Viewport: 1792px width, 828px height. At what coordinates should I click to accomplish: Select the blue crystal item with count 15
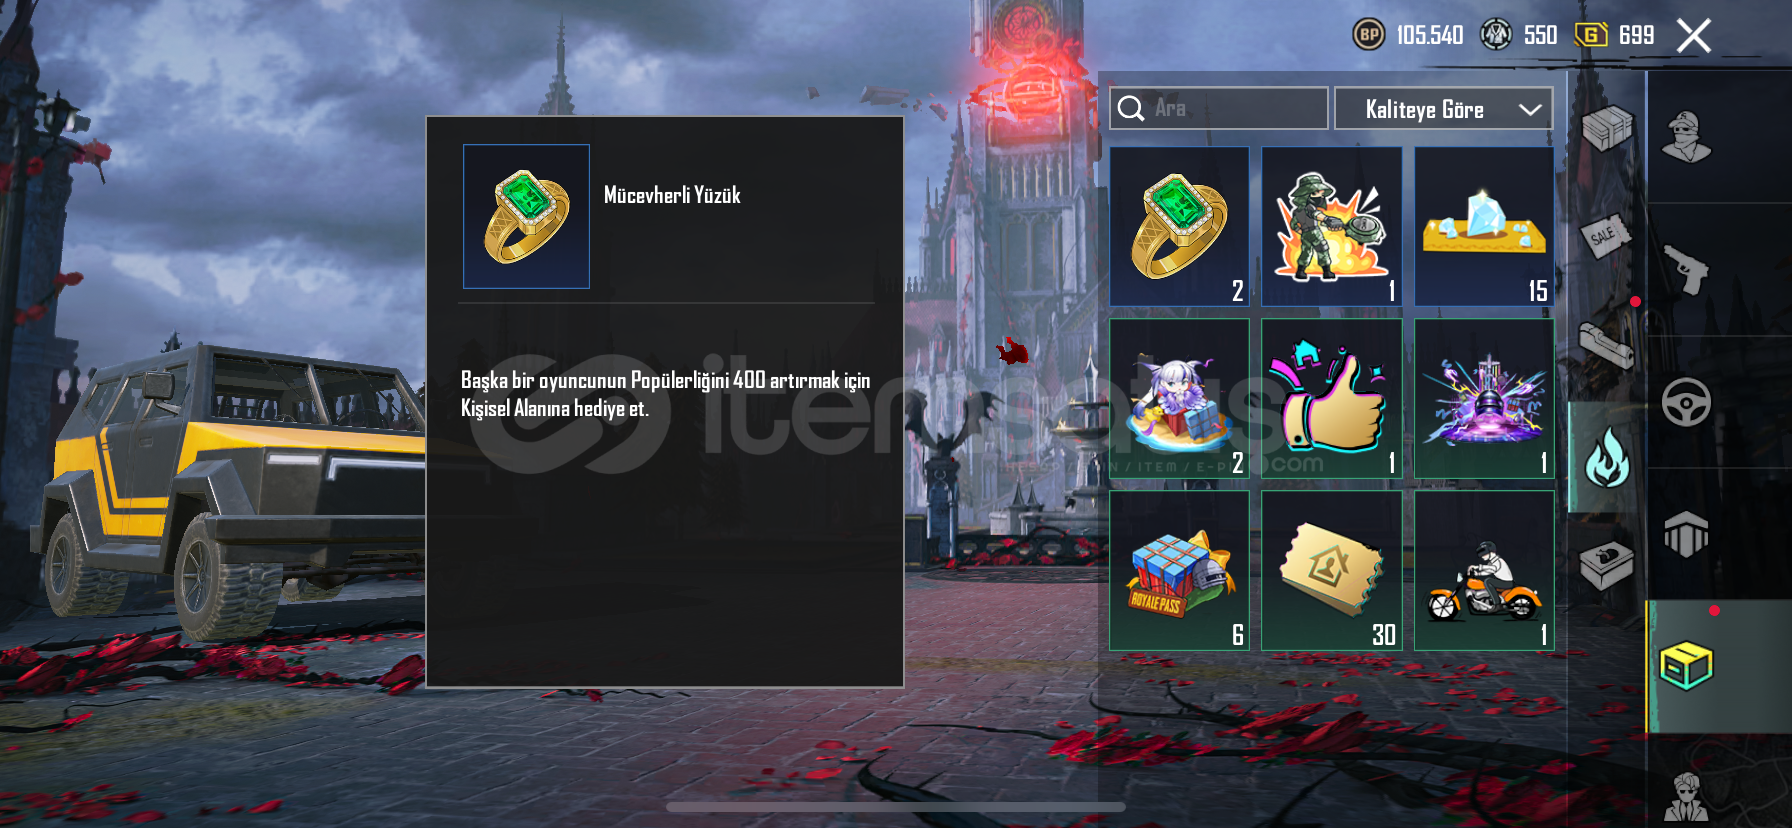1484,227
